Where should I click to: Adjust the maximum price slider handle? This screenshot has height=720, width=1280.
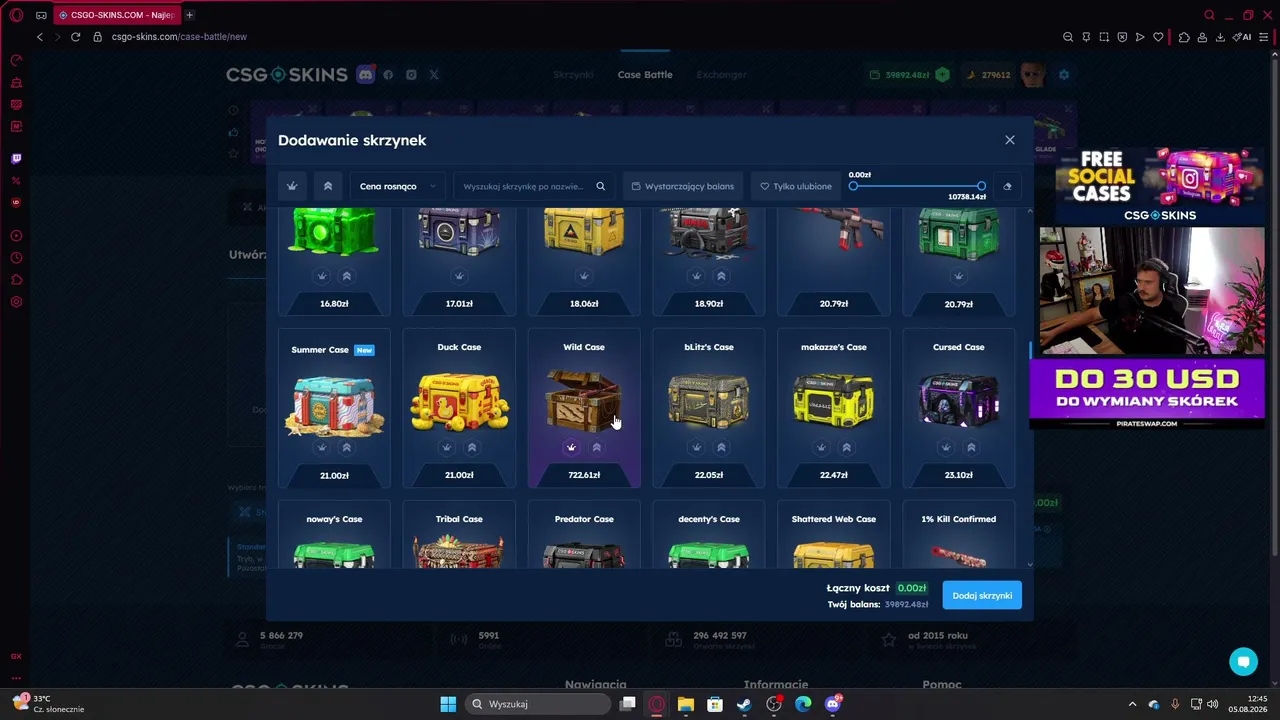point(981,186)
